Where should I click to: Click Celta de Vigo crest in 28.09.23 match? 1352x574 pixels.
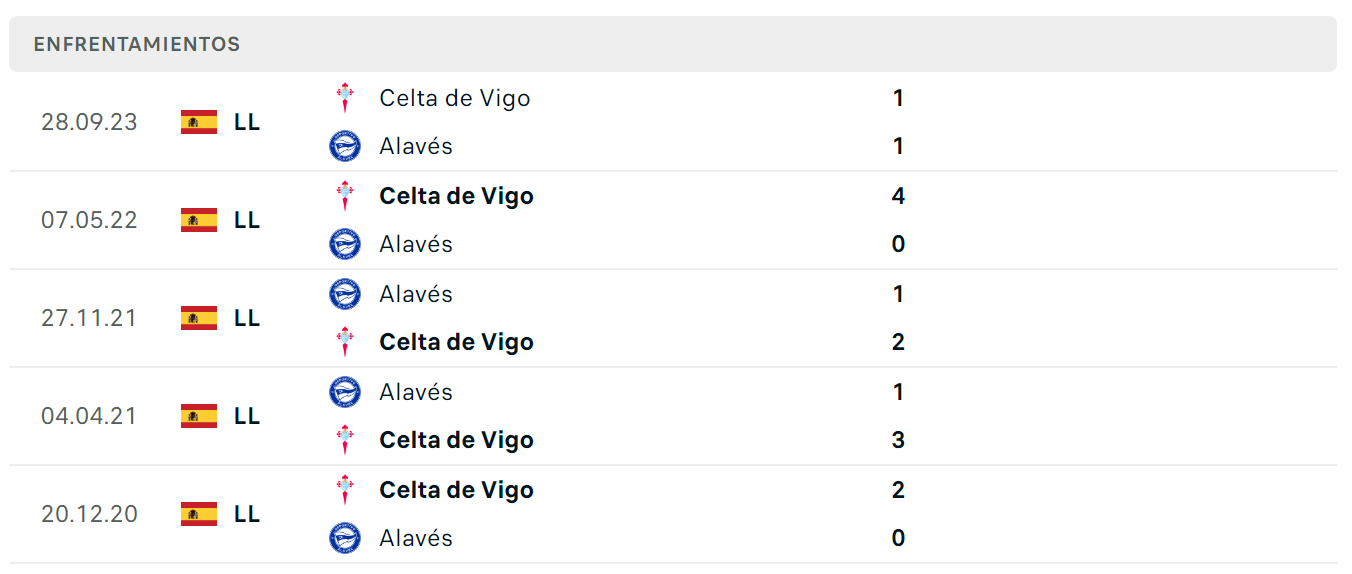(345, 98)
